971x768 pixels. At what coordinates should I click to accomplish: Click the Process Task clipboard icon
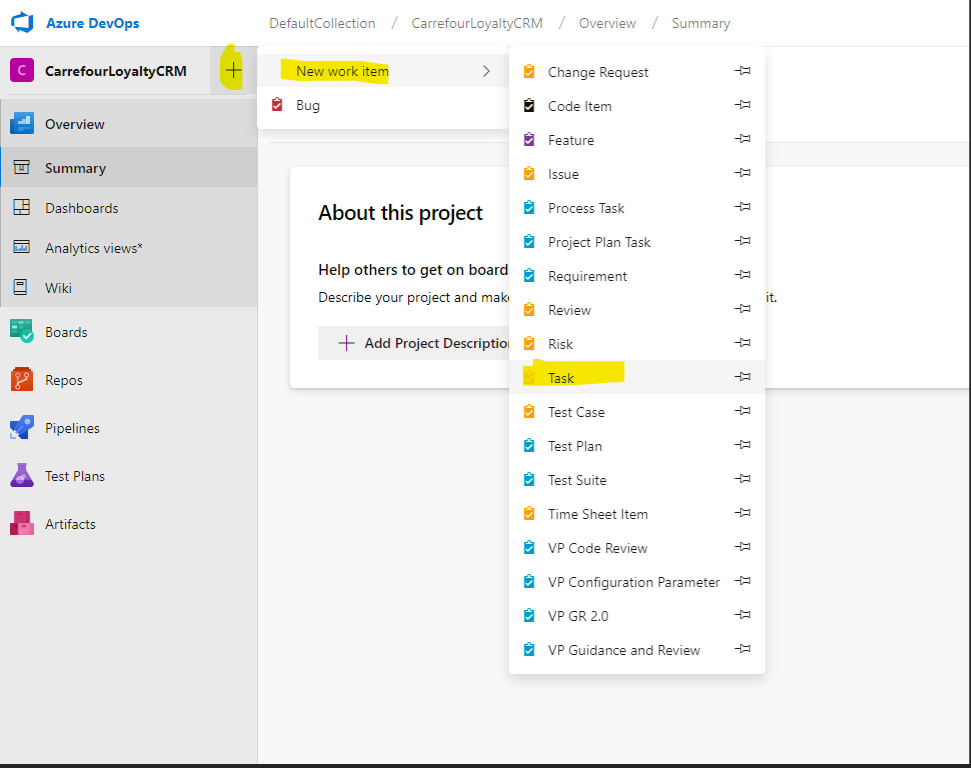point(529,207)
